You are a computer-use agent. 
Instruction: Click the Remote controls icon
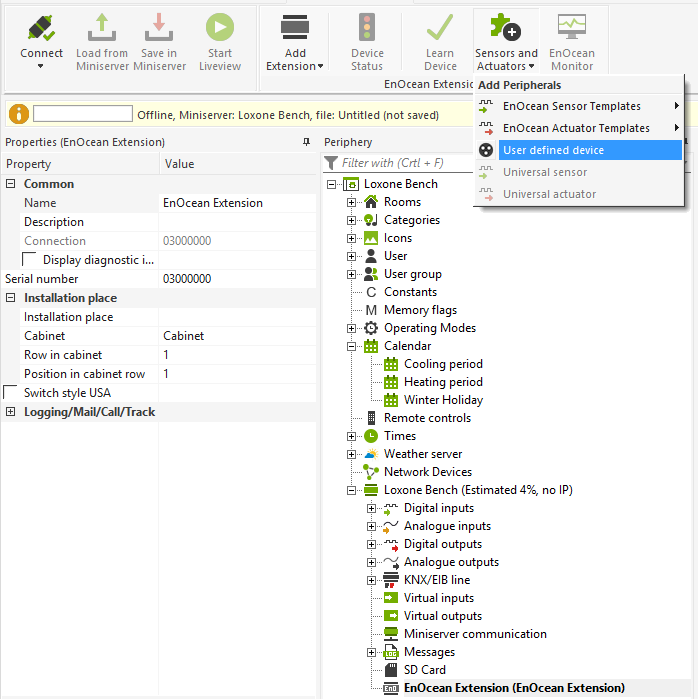371,418
